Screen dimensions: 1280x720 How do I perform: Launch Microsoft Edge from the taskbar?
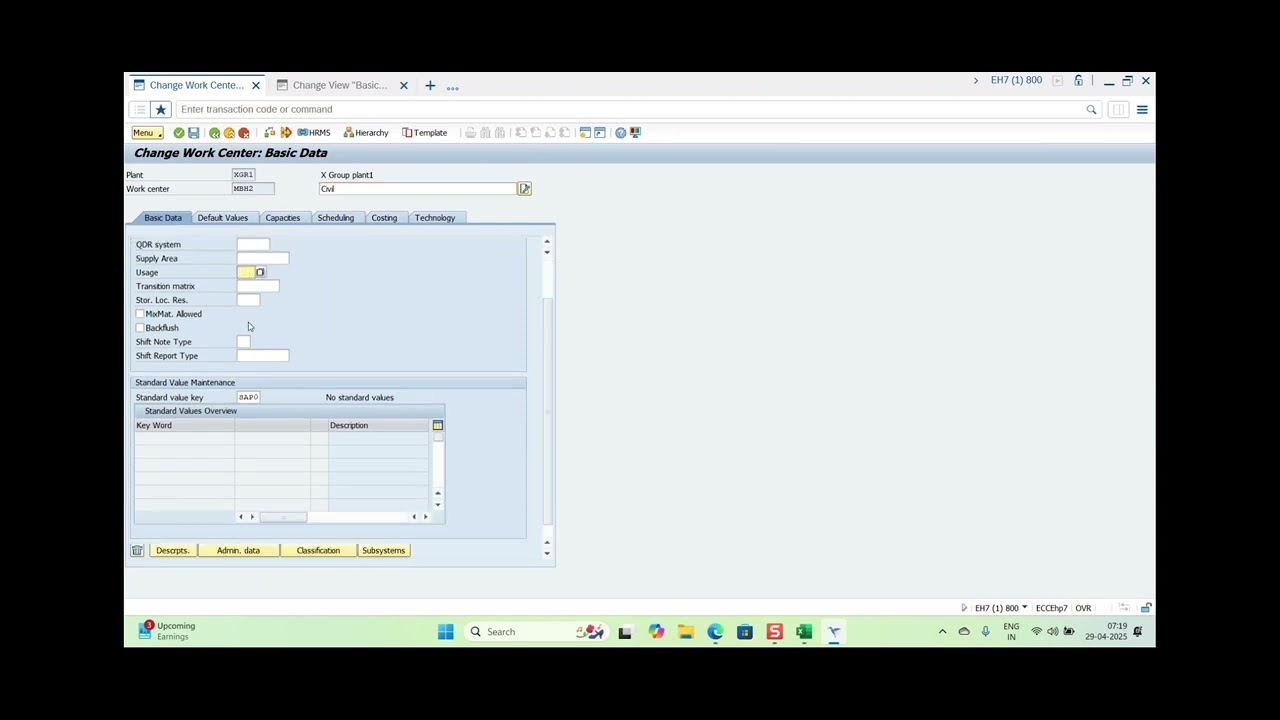(x=715, y=632)
